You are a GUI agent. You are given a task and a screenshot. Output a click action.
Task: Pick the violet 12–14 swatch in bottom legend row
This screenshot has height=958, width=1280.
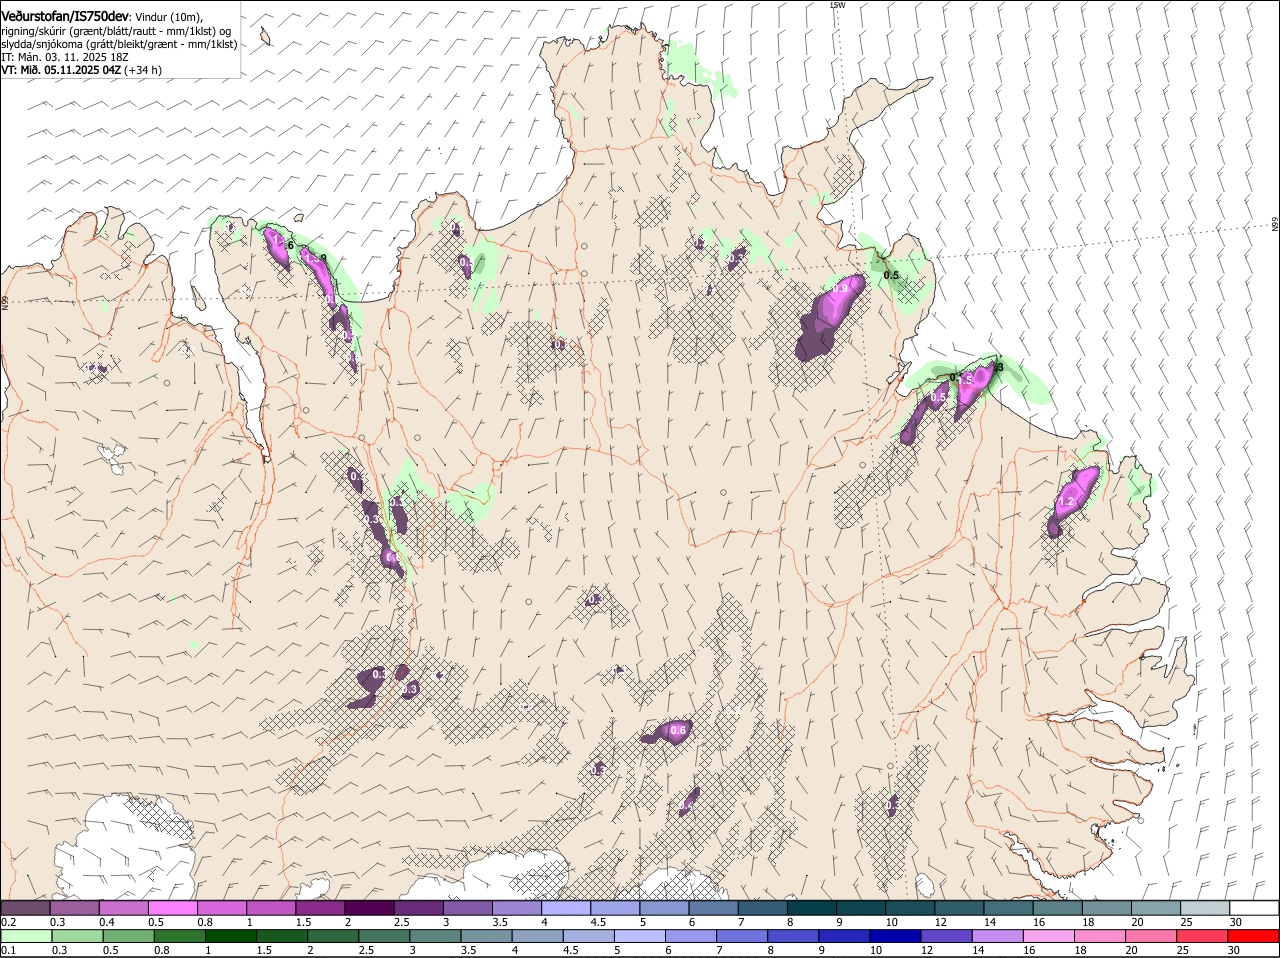[945, 936]
